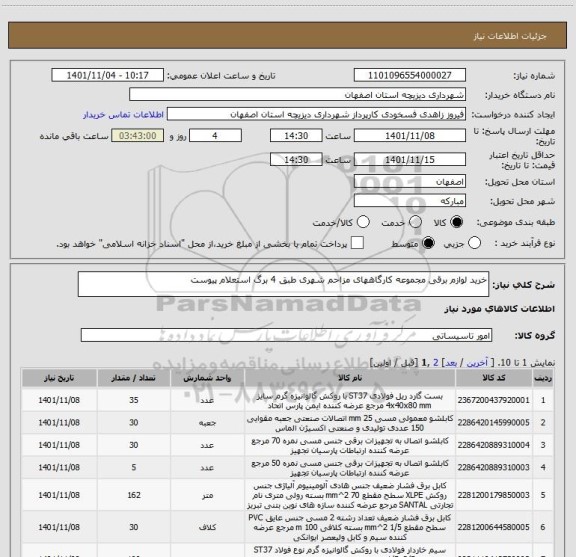Click the remaining time field 03:43:00

137,136
